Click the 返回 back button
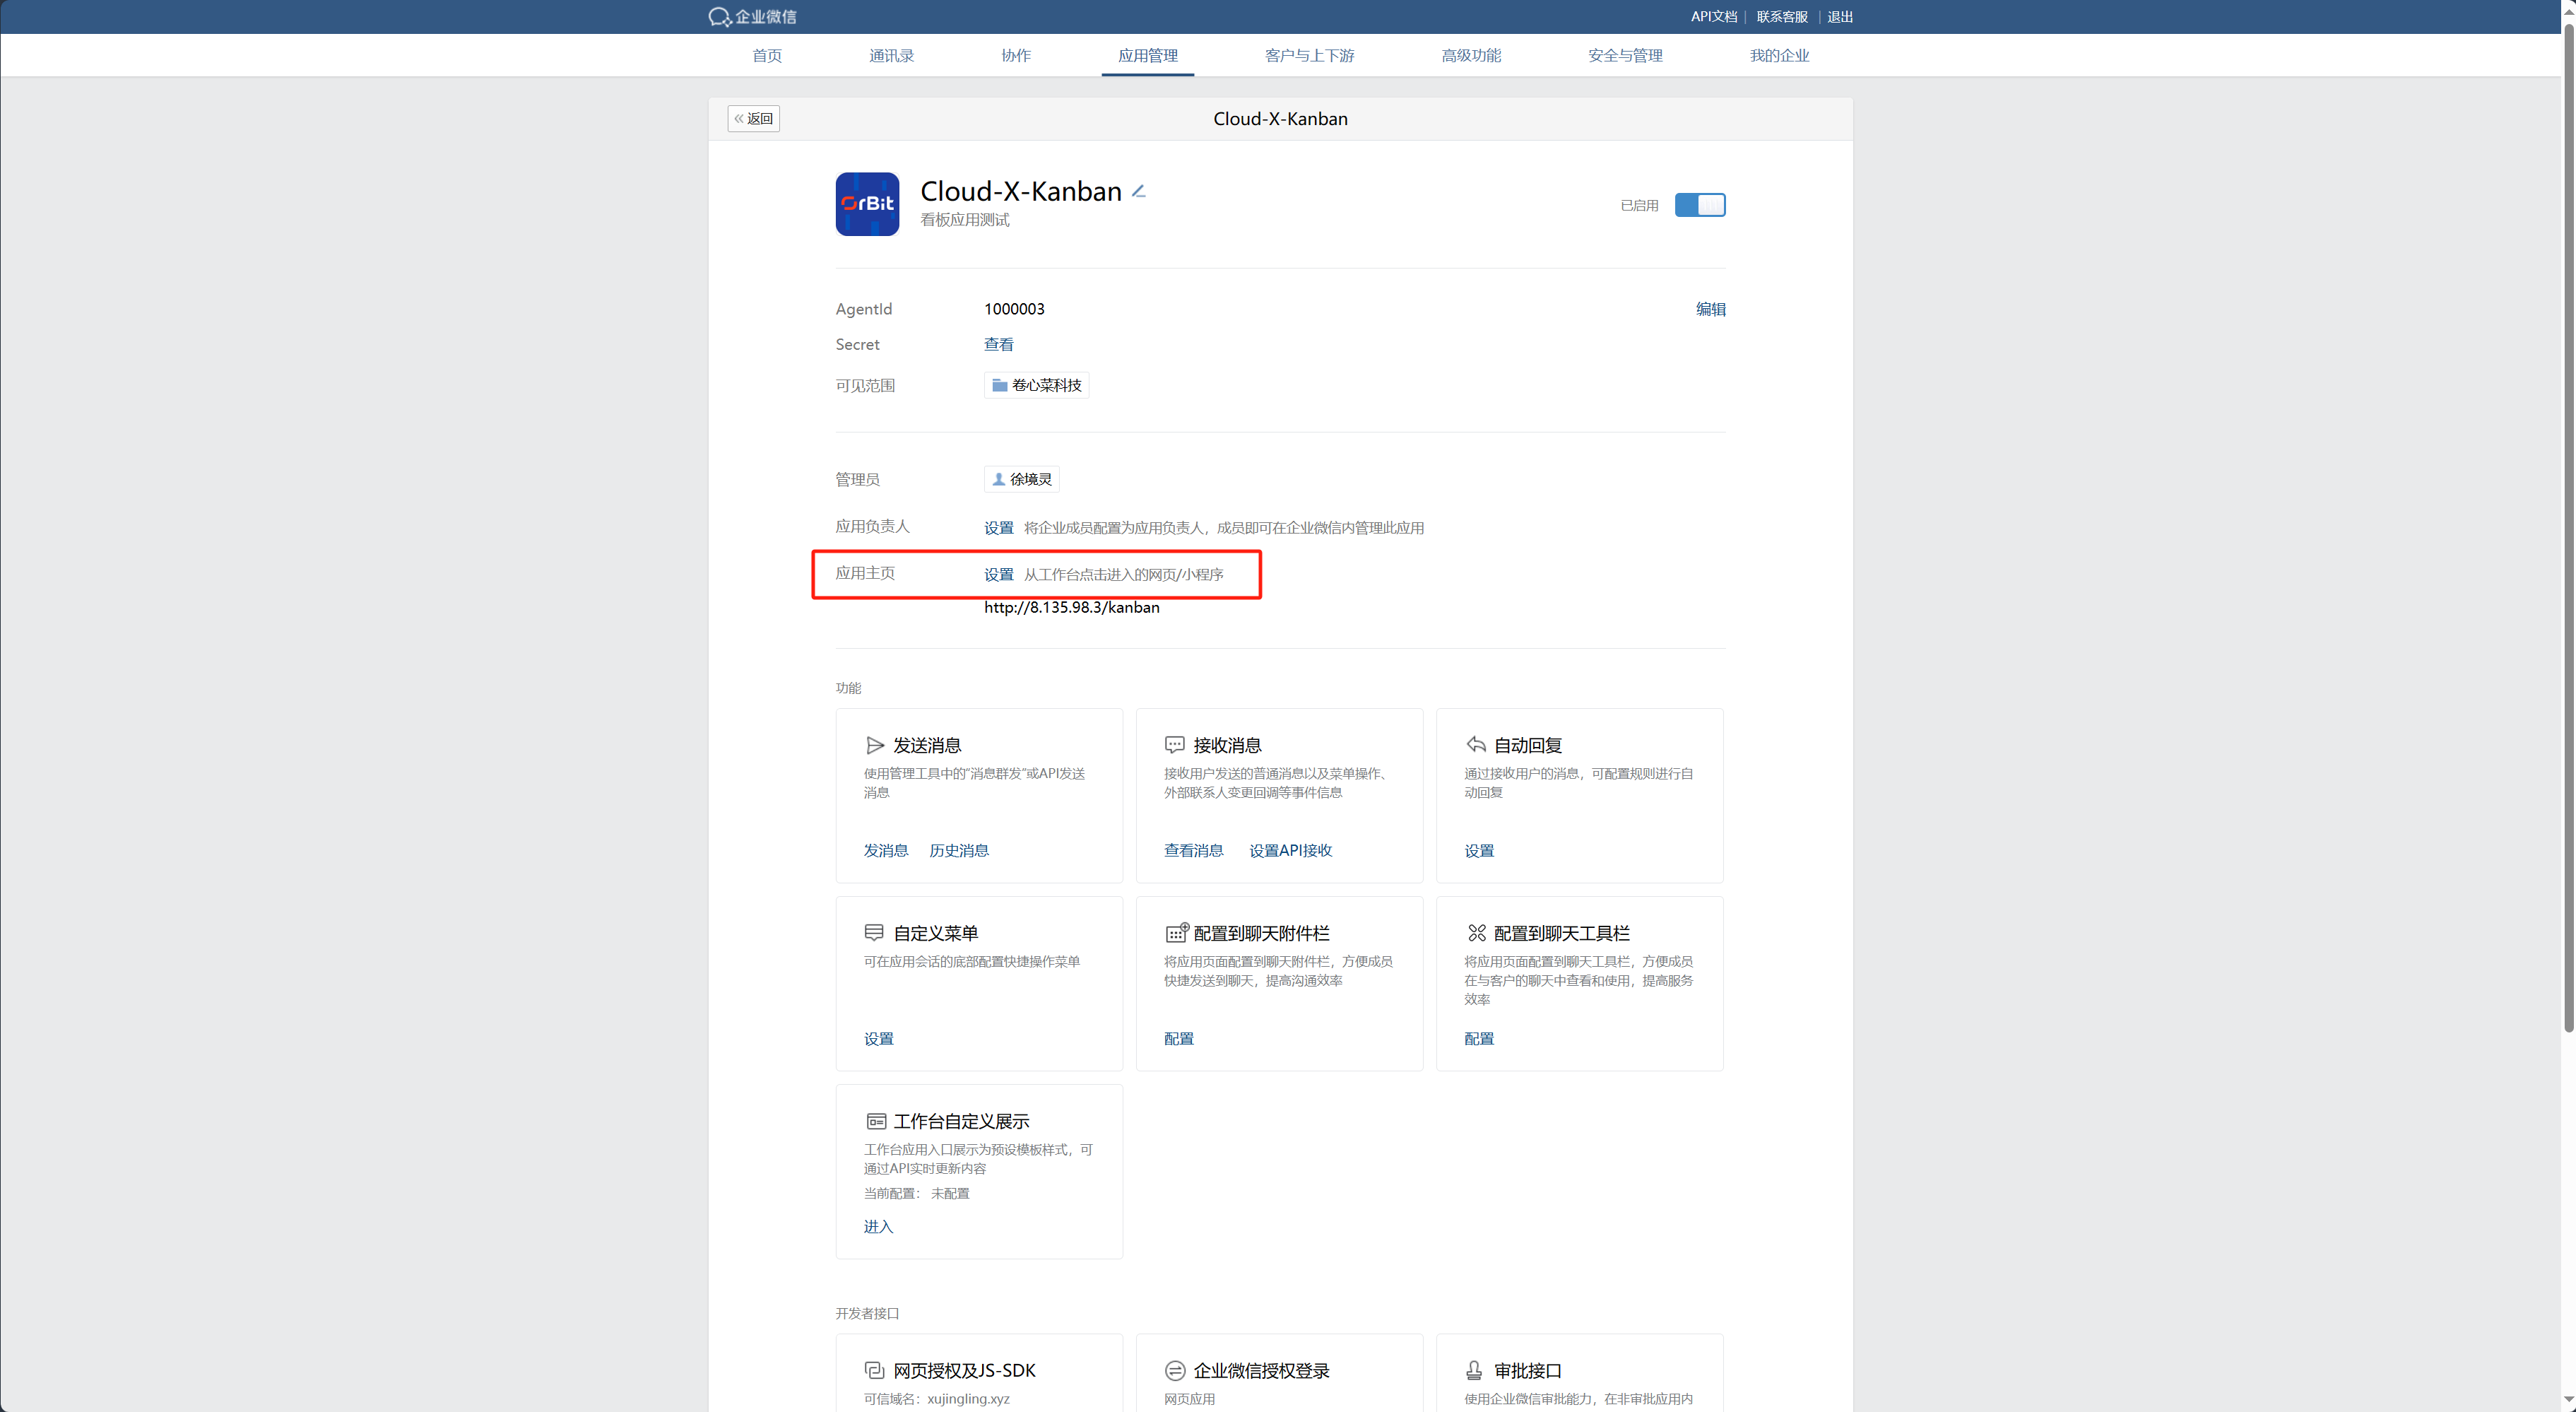Screen dimensions: 2576x1412 point(754,119)
